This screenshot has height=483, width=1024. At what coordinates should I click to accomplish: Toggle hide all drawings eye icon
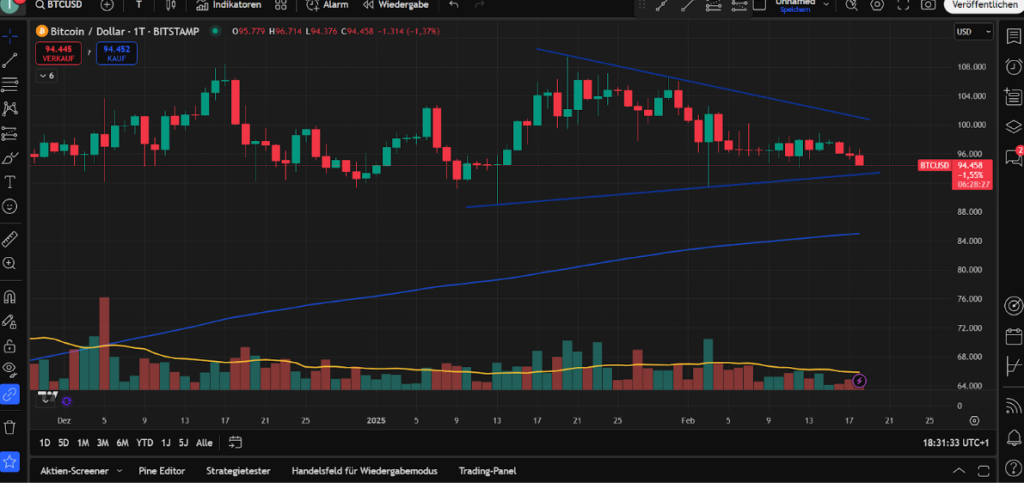(10, 369)
